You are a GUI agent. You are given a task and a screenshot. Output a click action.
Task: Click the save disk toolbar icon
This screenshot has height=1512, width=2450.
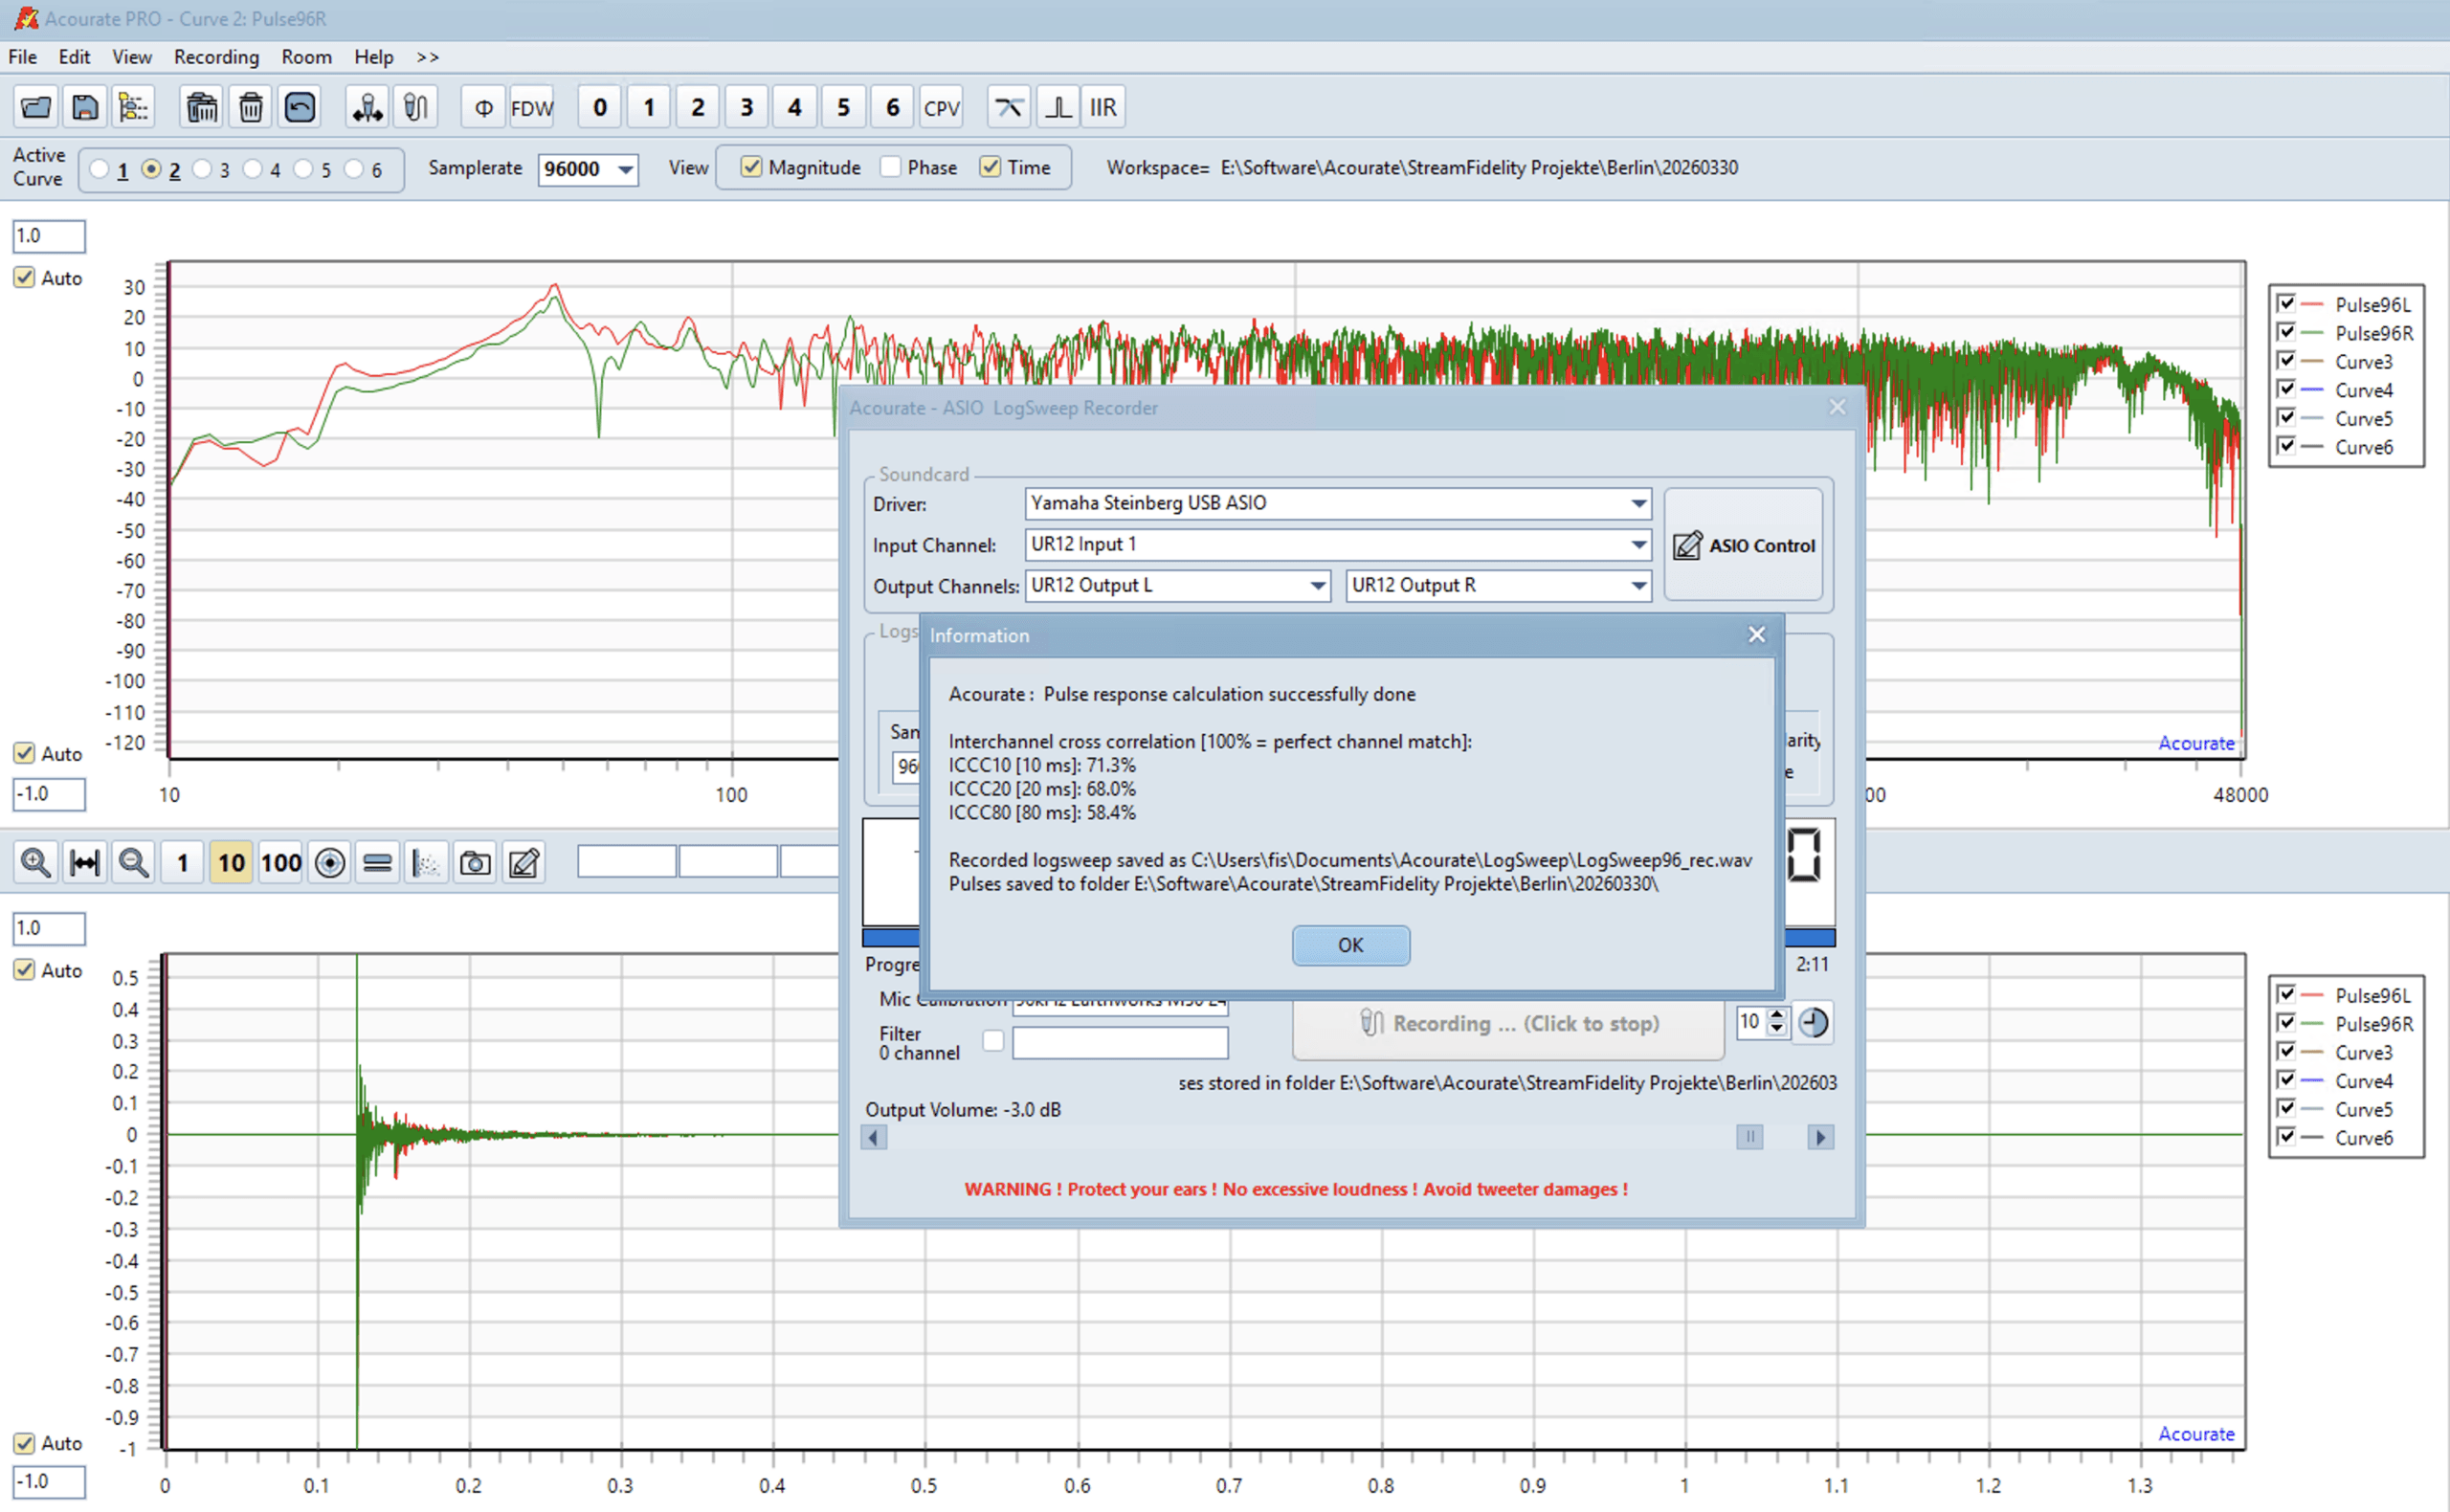[x=85, y=107]
